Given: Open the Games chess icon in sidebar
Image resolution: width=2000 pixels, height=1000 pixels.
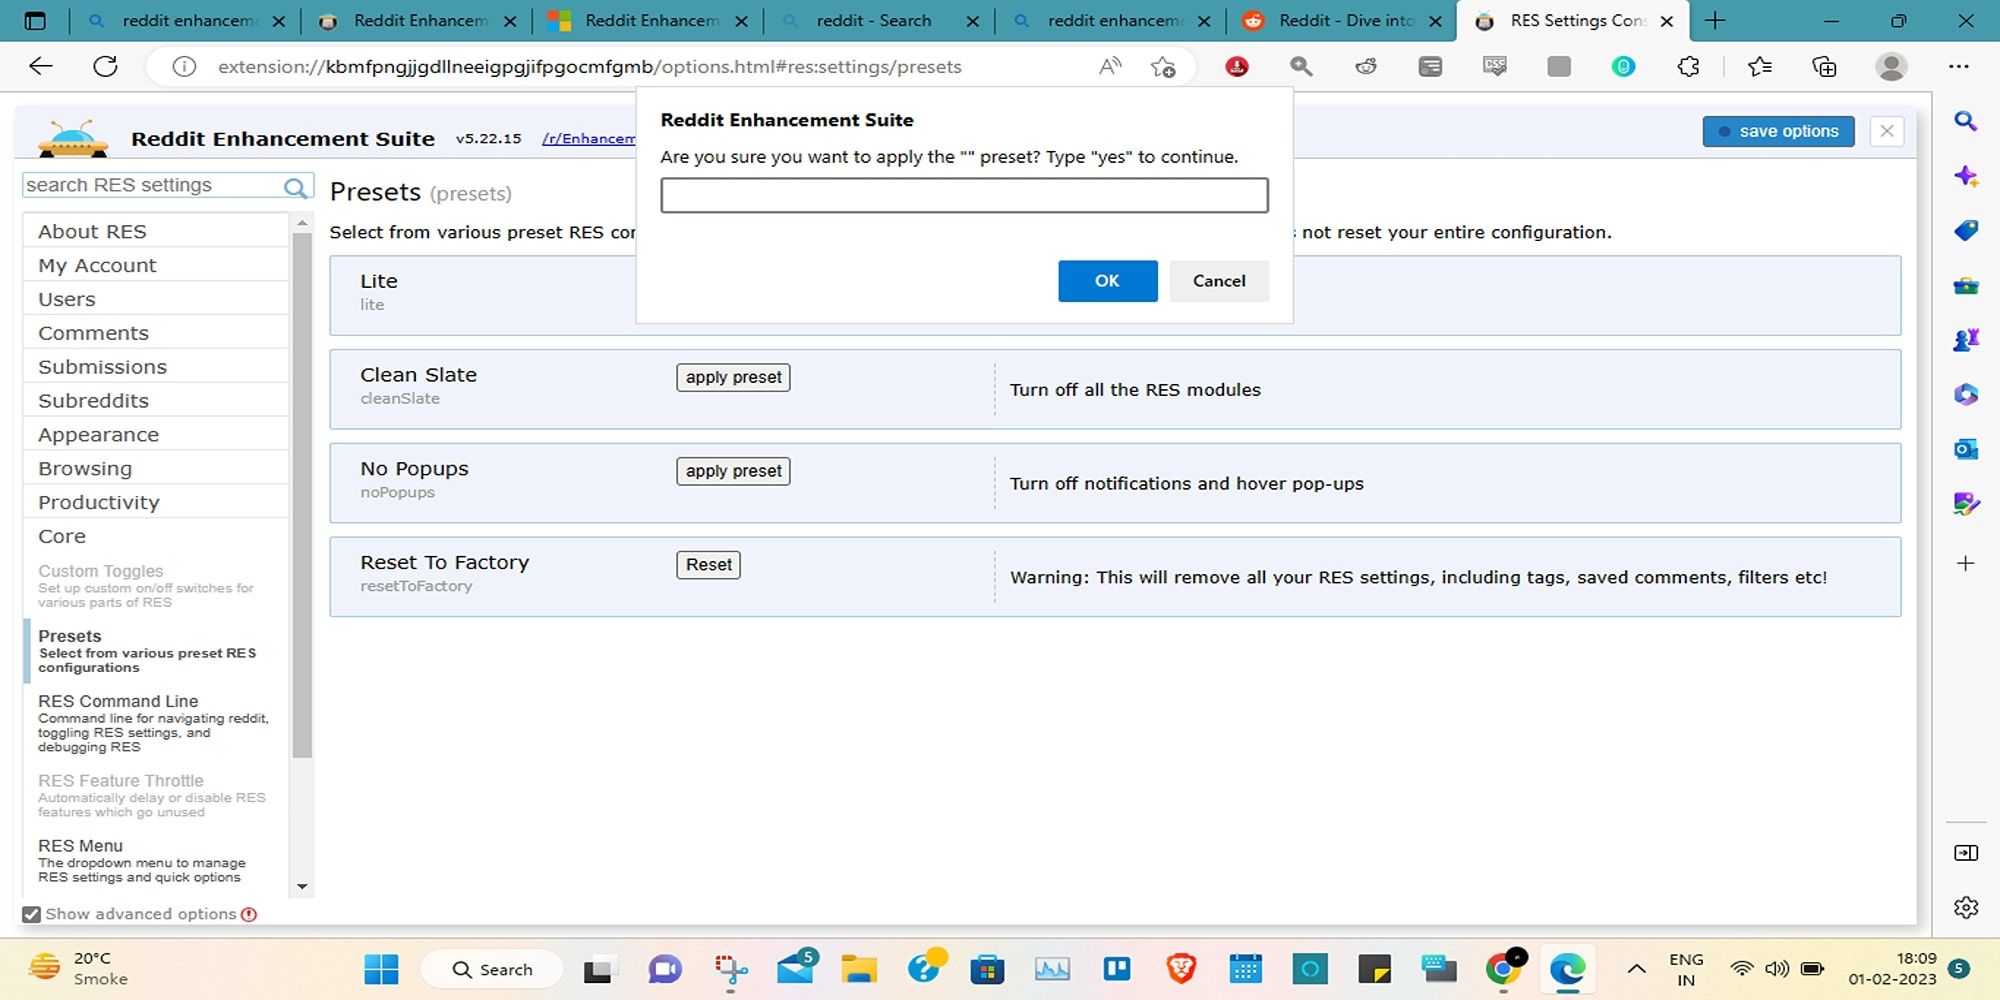Looking at the screenshot, I should pos(1965,340).
